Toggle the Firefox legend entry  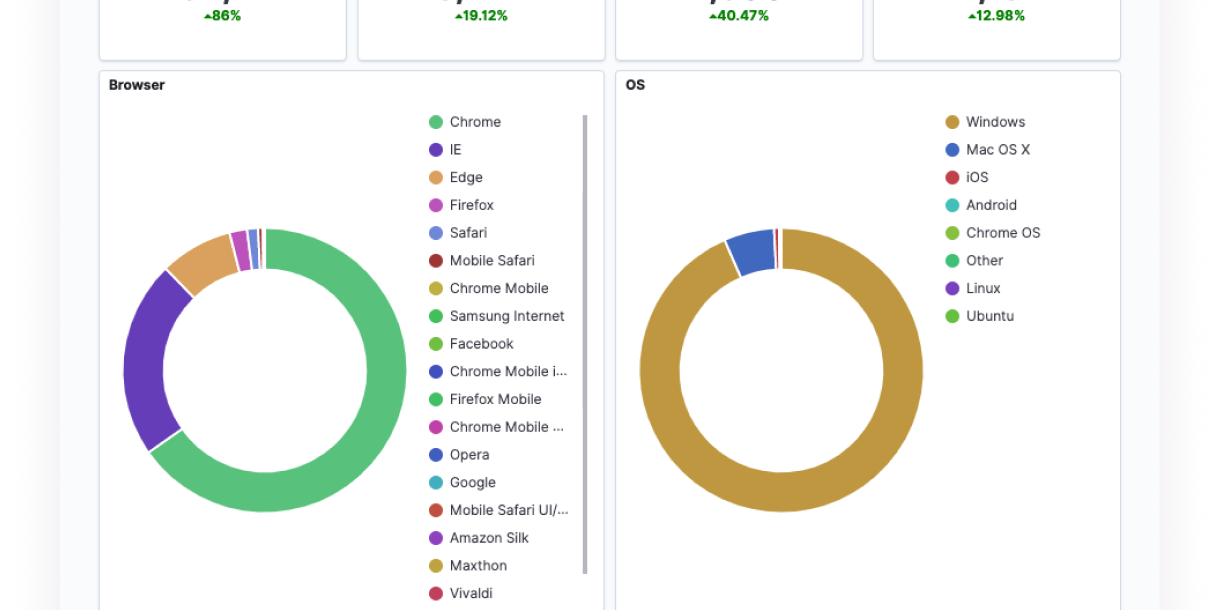(471, 205)
